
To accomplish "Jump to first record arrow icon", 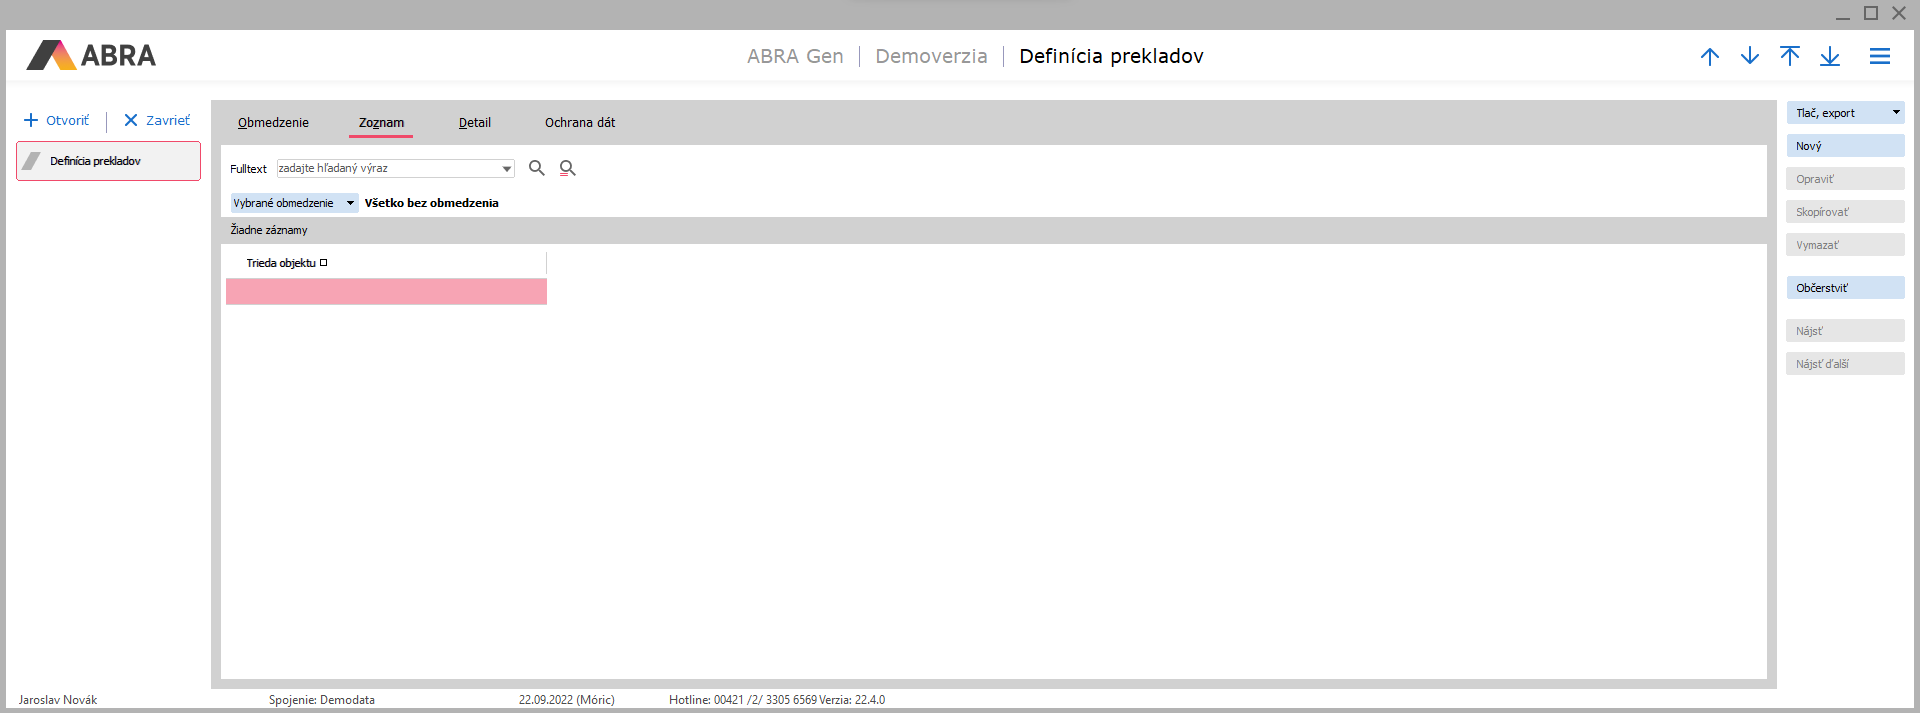I will [1789, 57].
